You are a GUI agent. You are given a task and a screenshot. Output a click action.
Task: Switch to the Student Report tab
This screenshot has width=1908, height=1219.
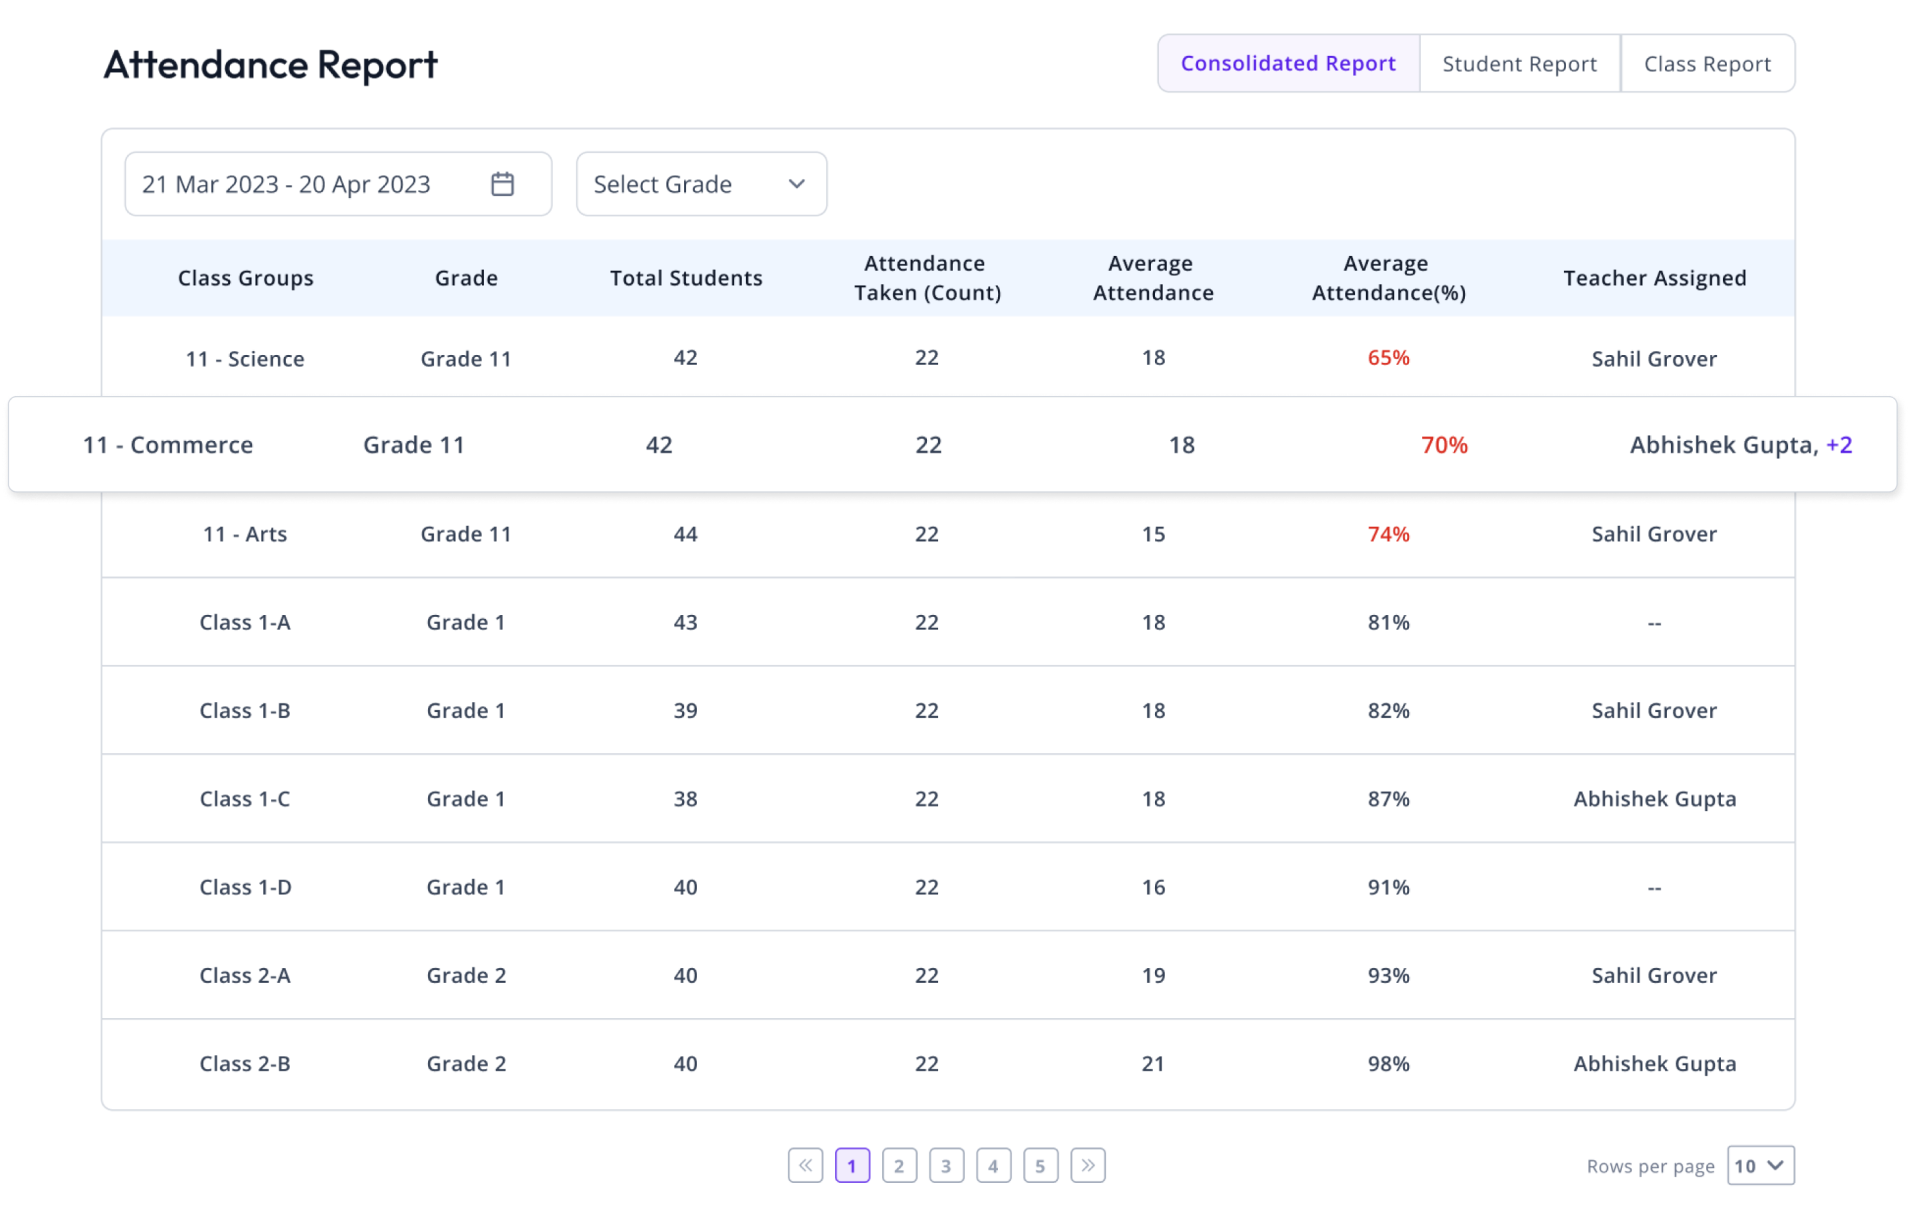(x=1519, y=64)
